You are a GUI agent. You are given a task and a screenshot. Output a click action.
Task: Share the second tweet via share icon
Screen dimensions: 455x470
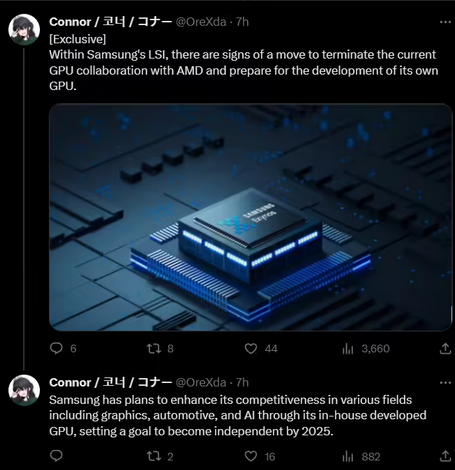point(445,456)
